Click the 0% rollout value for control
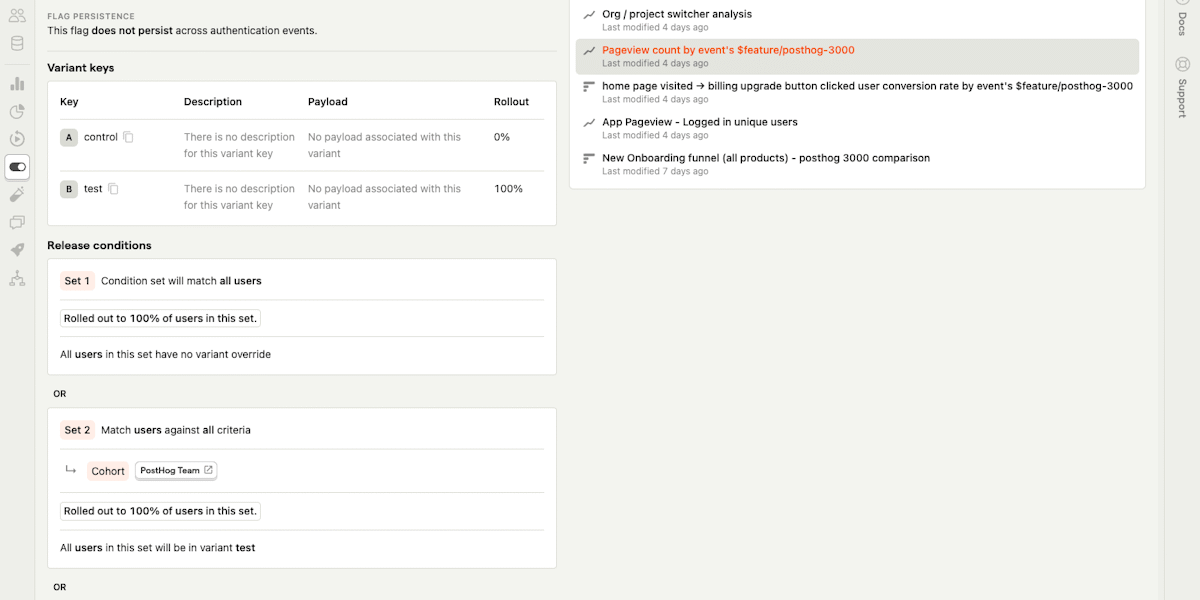 [502, 137]
